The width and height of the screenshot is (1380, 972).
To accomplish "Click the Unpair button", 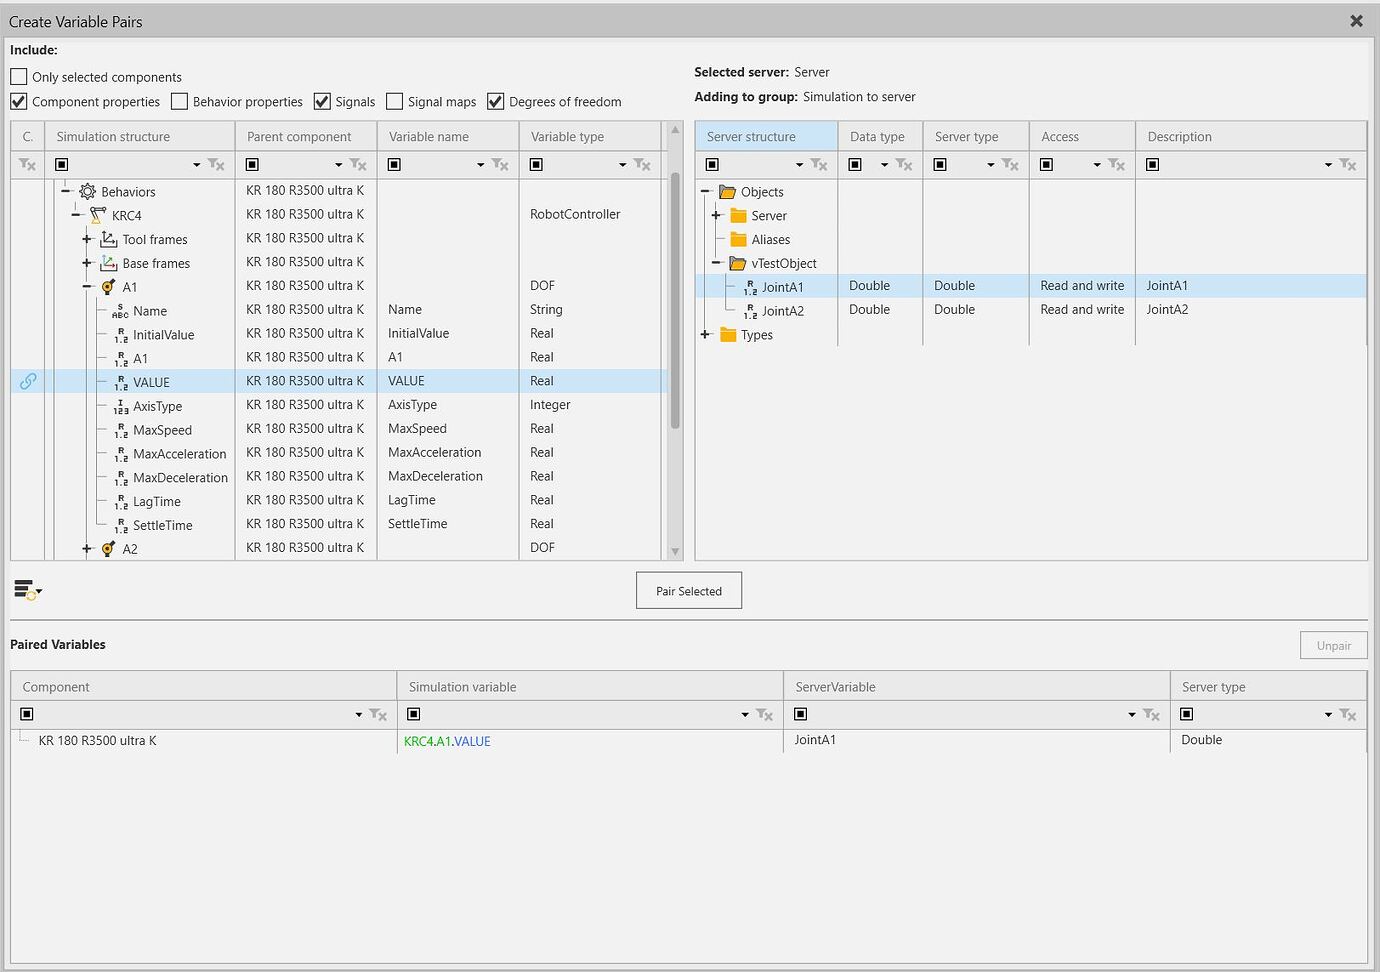I will pos(1333,645).
